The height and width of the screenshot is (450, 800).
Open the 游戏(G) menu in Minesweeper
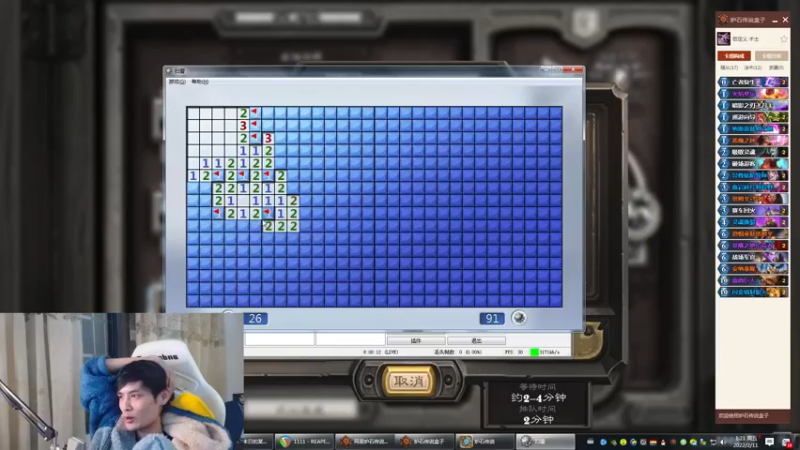(x=177, y=82)
